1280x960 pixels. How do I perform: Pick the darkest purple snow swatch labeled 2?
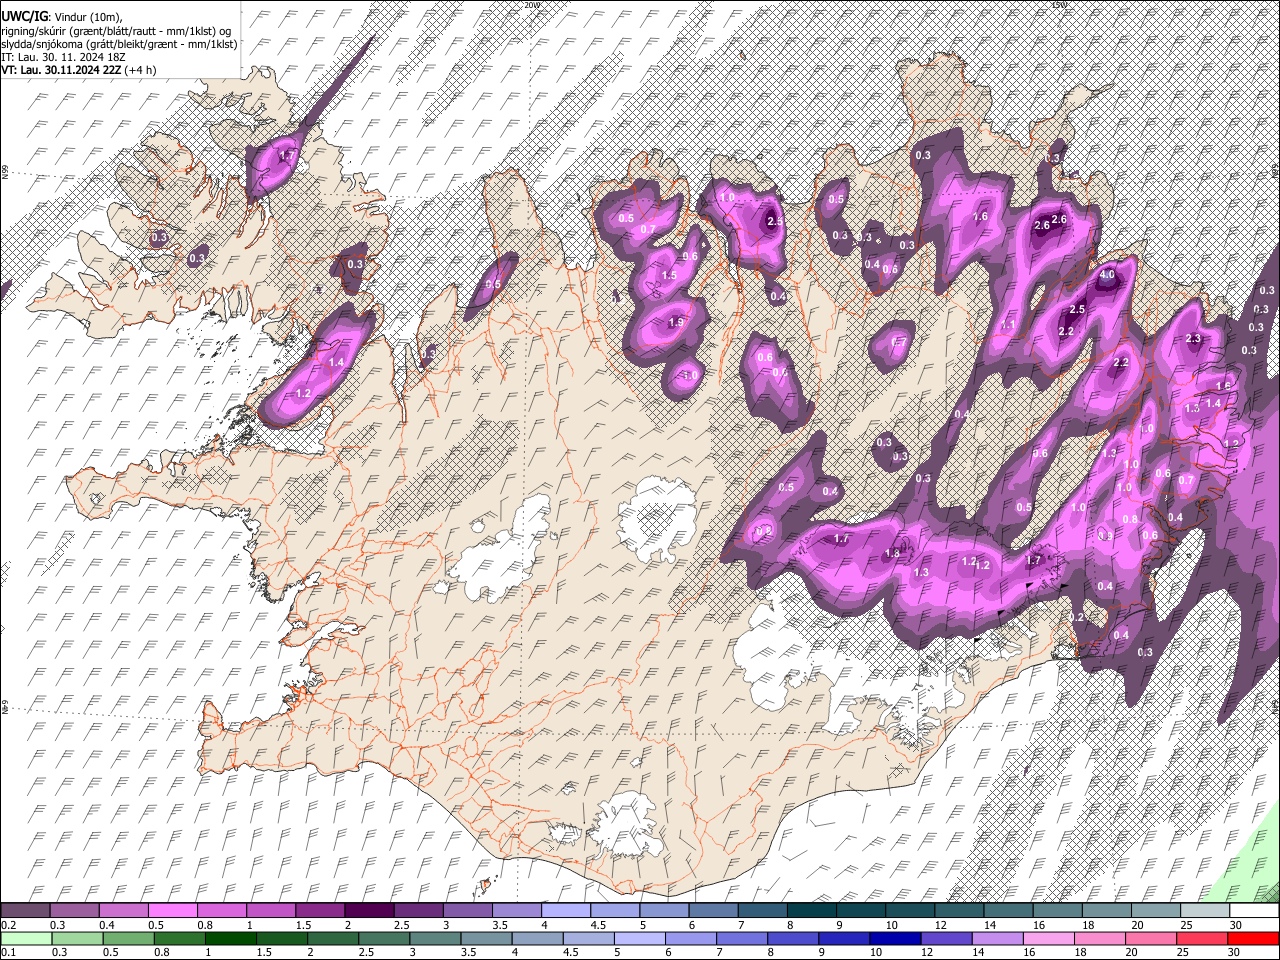pyautogui.click(x=369, y=911)
